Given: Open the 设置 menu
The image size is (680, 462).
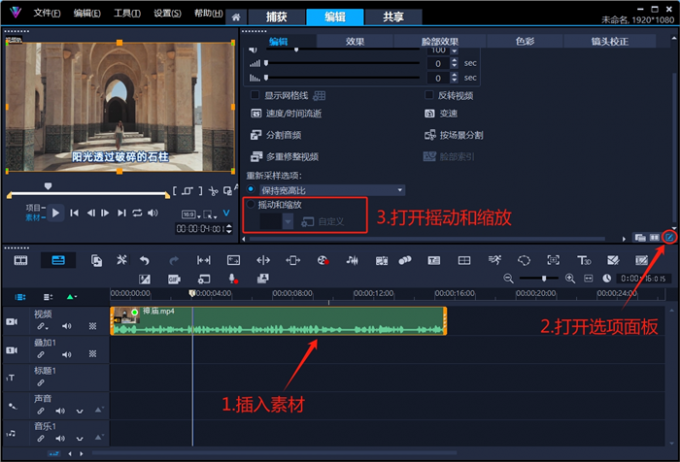Looking at the screenshot, I should (167, 13).
